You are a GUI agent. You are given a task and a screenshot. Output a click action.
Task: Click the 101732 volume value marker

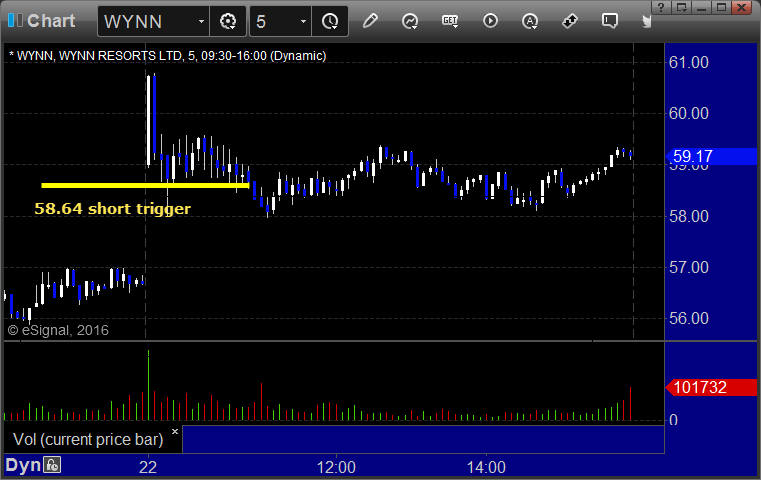712,387
